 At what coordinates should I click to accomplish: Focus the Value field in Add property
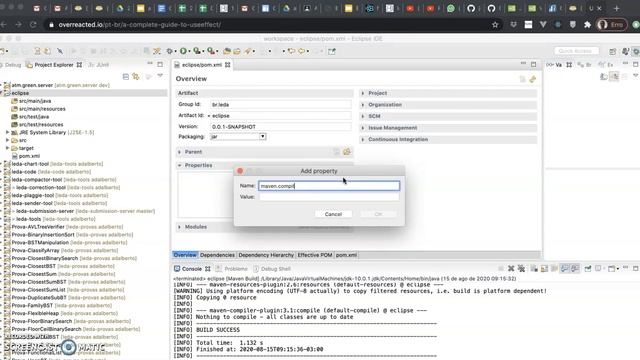329,197
